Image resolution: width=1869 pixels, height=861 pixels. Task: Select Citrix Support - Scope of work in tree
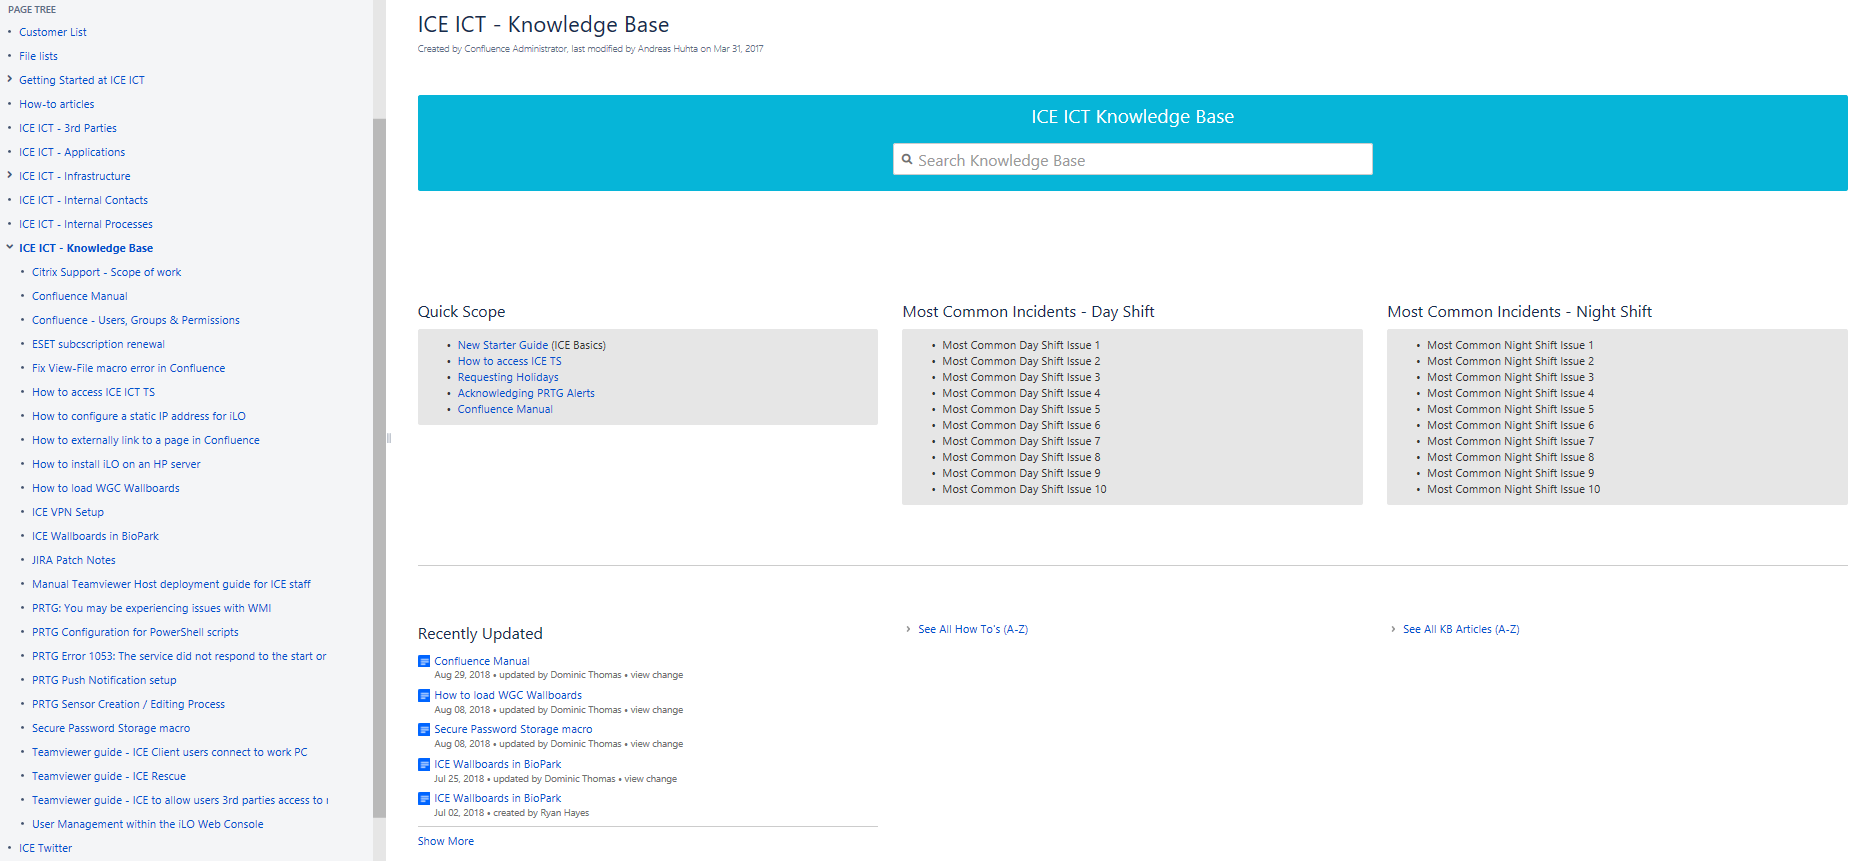(107, 272)
